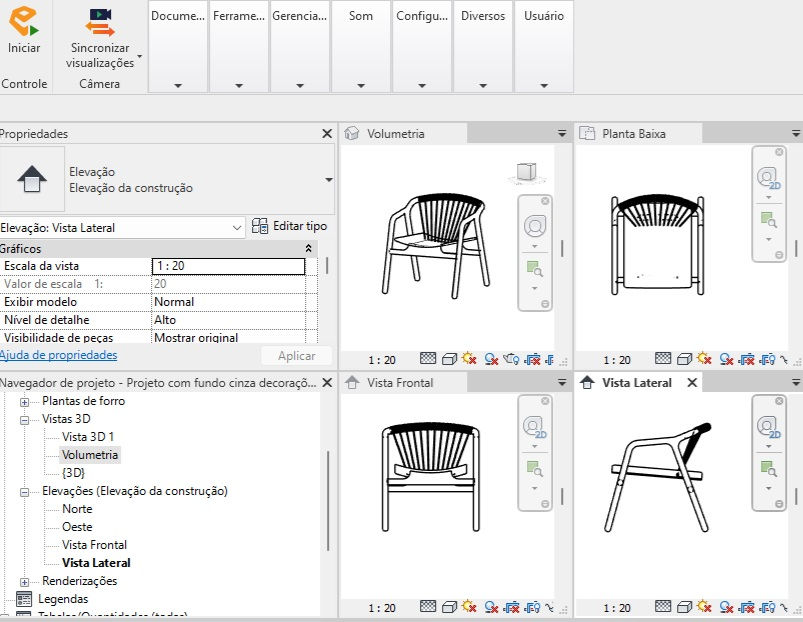Toggle the sun path in Planta Baixa view bar
The width and height of the screenshot is (803, 622).
click(704, 358)
